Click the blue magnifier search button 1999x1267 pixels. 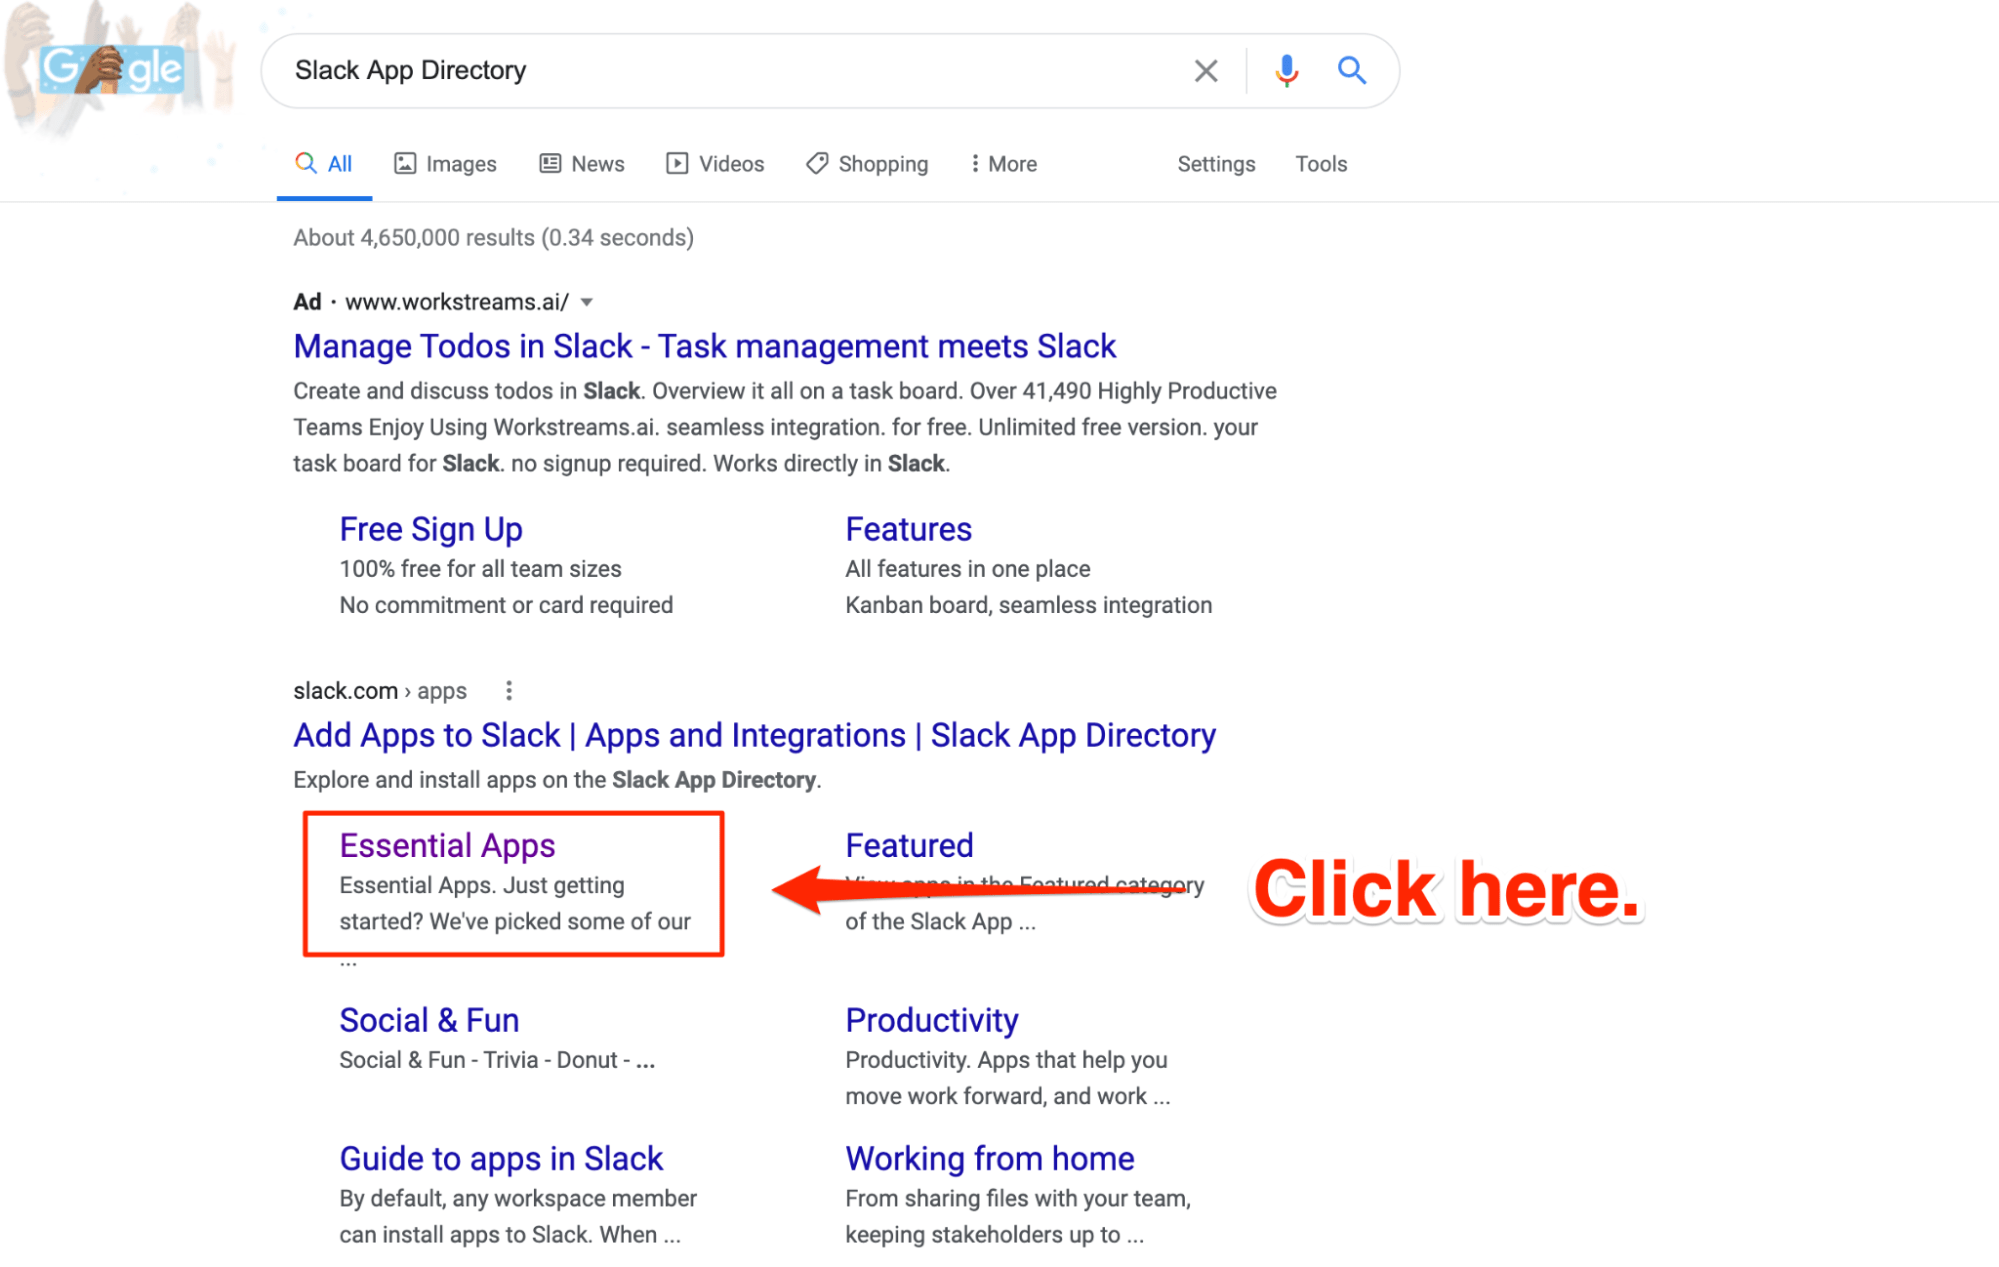[x=1352, y=70]
